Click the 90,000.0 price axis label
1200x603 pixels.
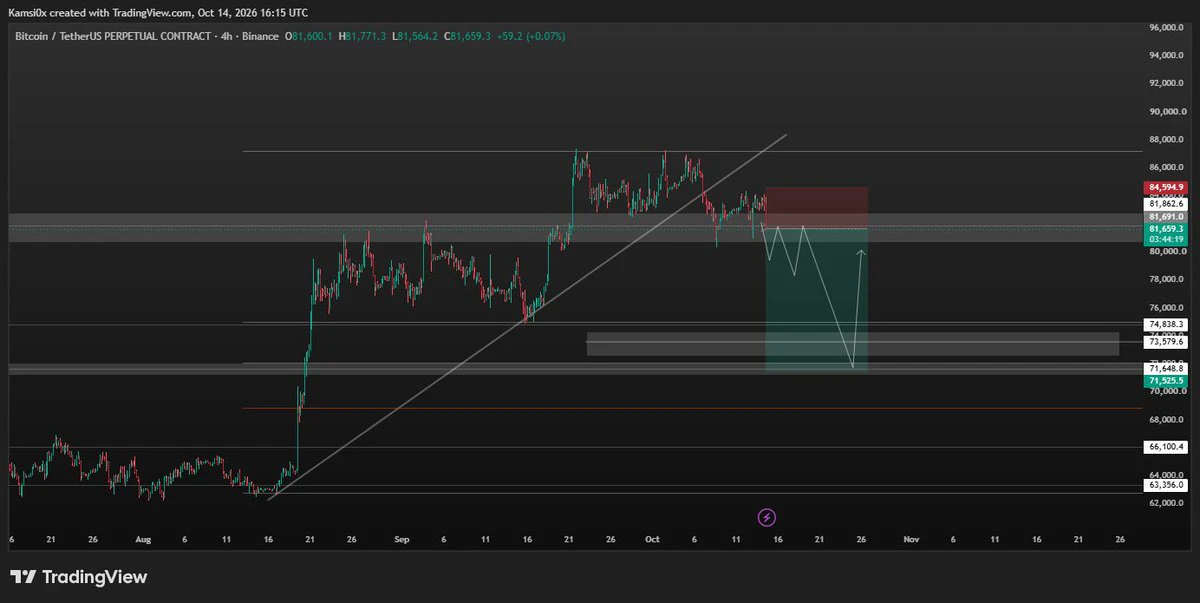click(x=1166, y=112)
